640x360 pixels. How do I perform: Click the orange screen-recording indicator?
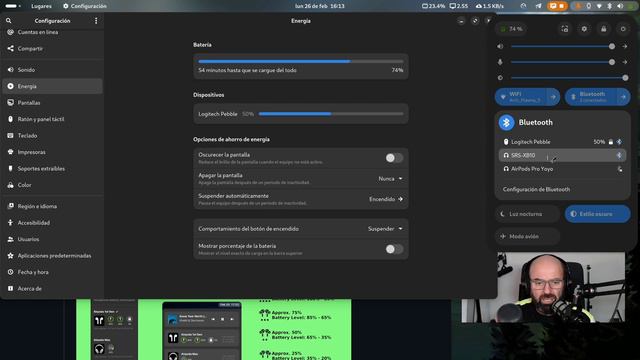click(x=557, y=6)
